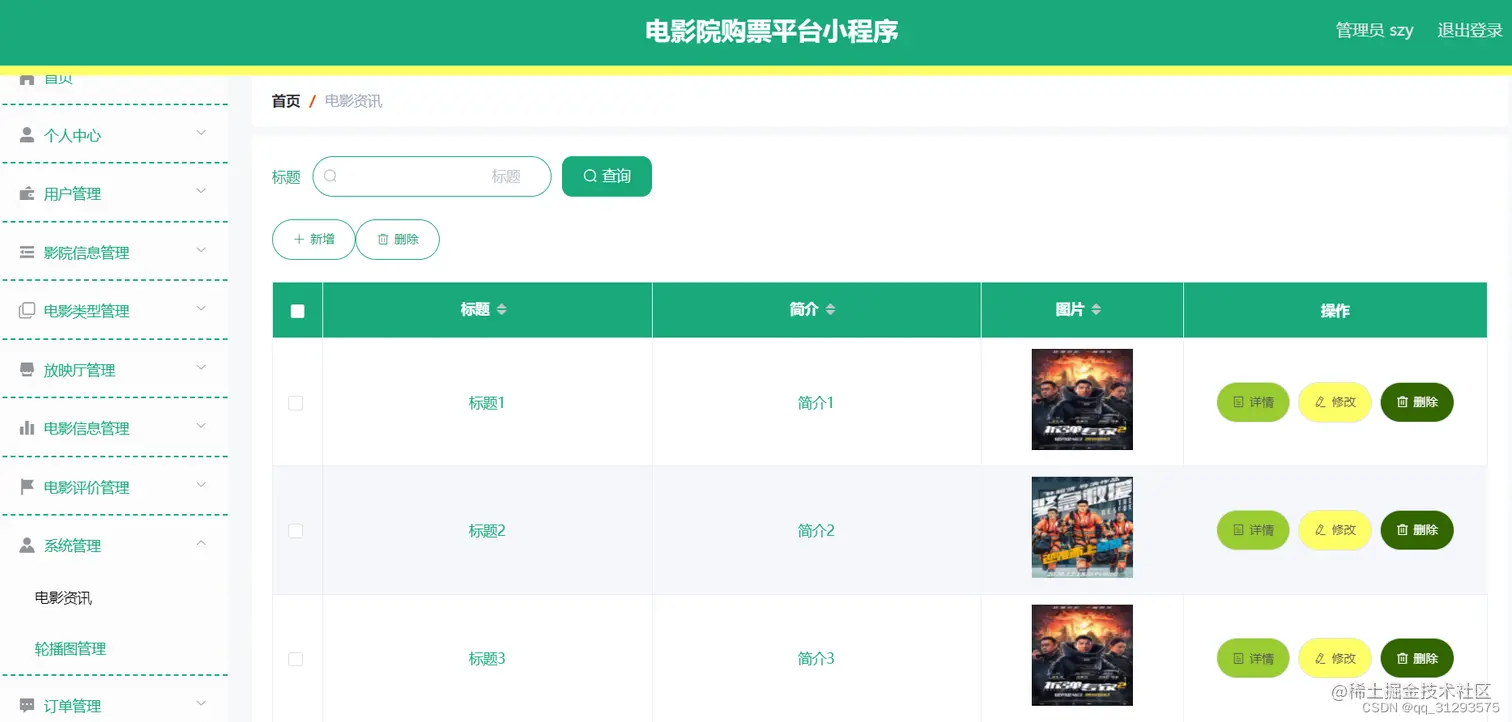The image size is (1512, 722).
Task: Open the 订单管理 sidebar menu
Action: pyautogui.click(x=114, y=705)
